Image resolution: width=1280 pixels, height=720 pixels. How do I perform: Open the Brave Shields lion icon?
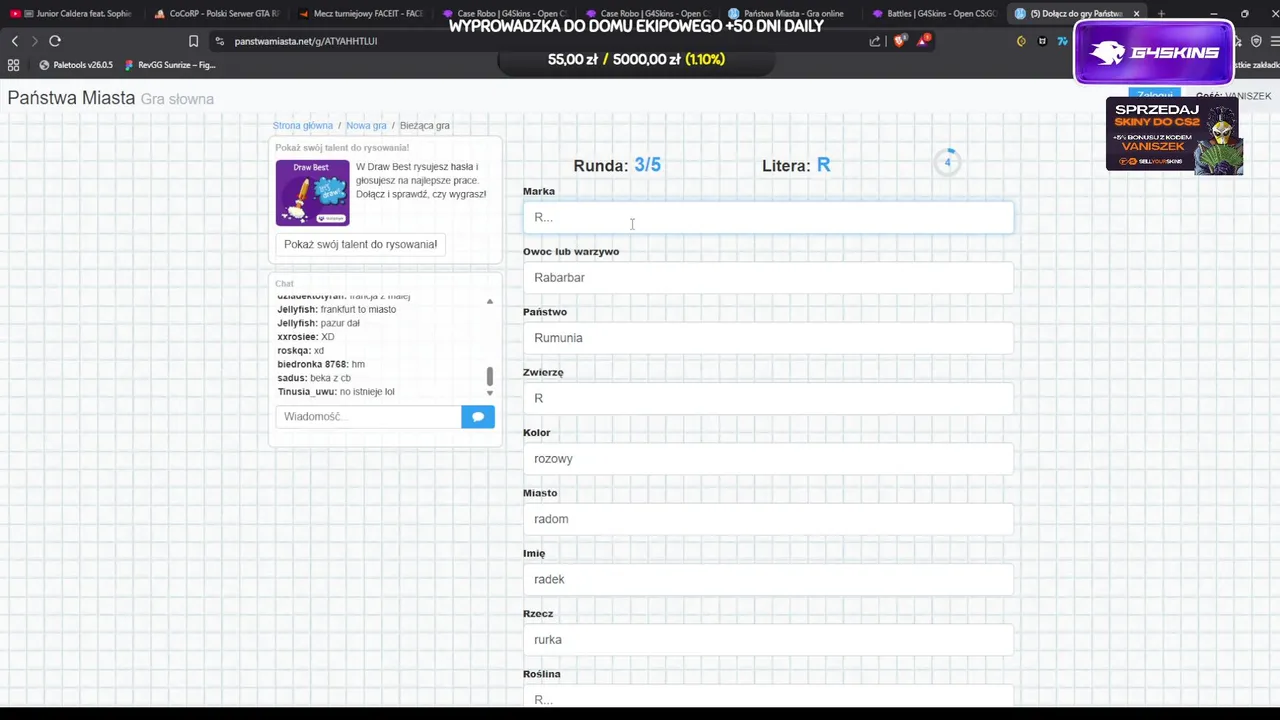coord(899,41)
